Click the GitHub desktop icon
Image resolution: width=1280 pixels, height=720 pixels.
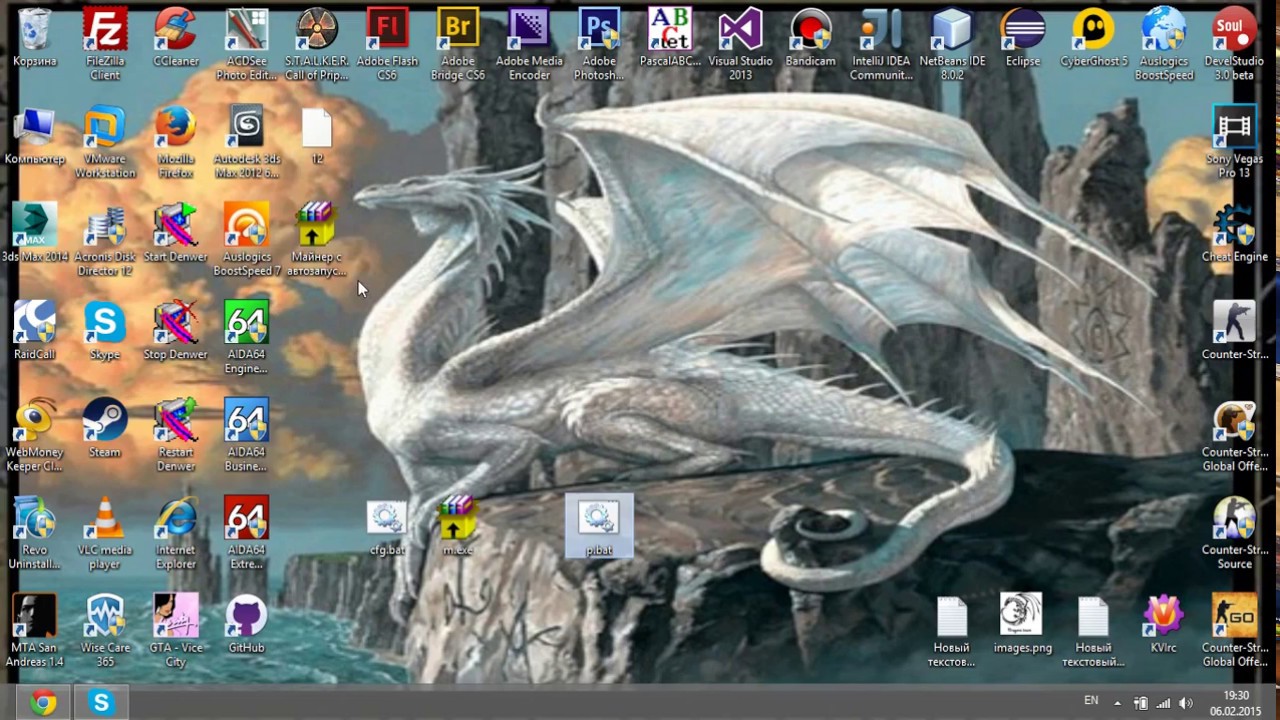pyautogui.click(x=246, y=618)
